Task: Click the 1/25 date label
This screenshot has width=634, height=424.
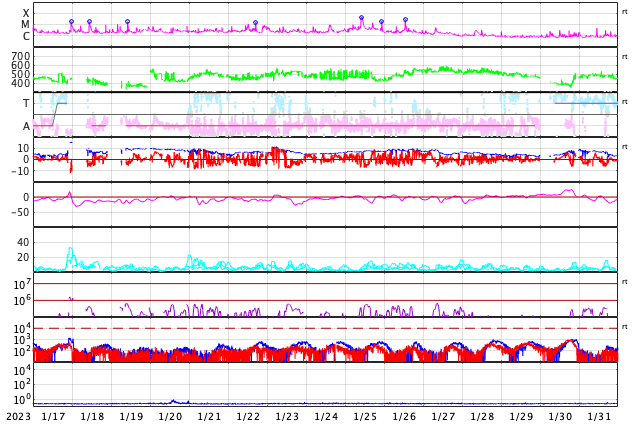Action: coord(365,416)
